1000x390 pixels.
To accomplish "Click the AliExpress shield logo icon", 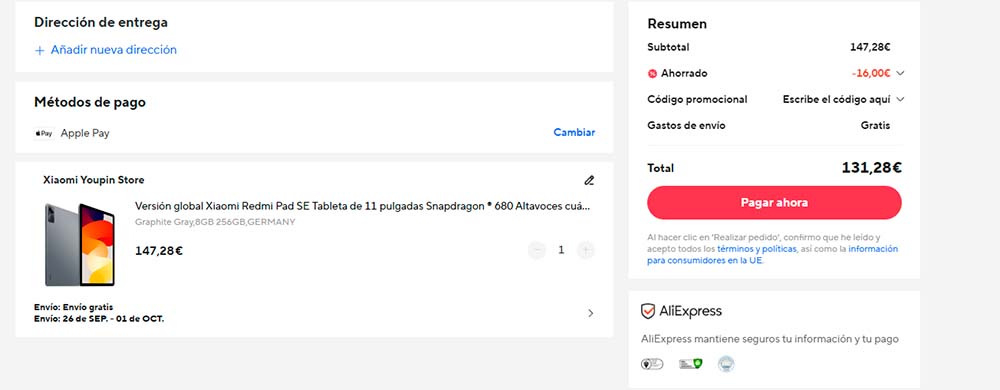I will (x=648, y=311).
